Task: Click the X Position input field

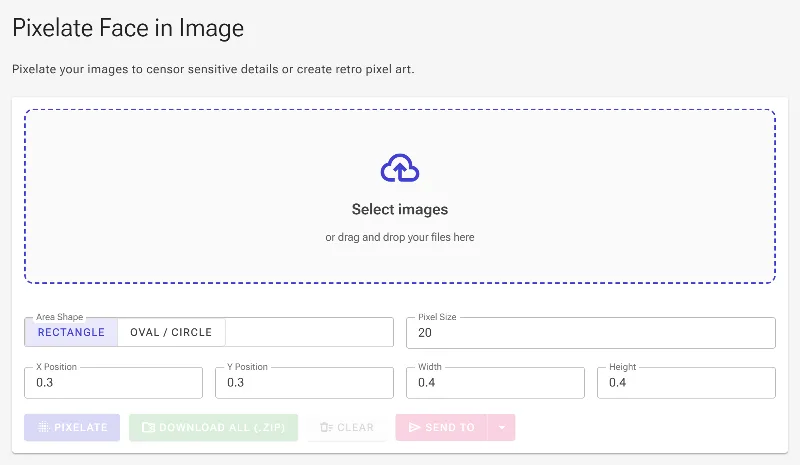Action: click(x=113, y=383)
